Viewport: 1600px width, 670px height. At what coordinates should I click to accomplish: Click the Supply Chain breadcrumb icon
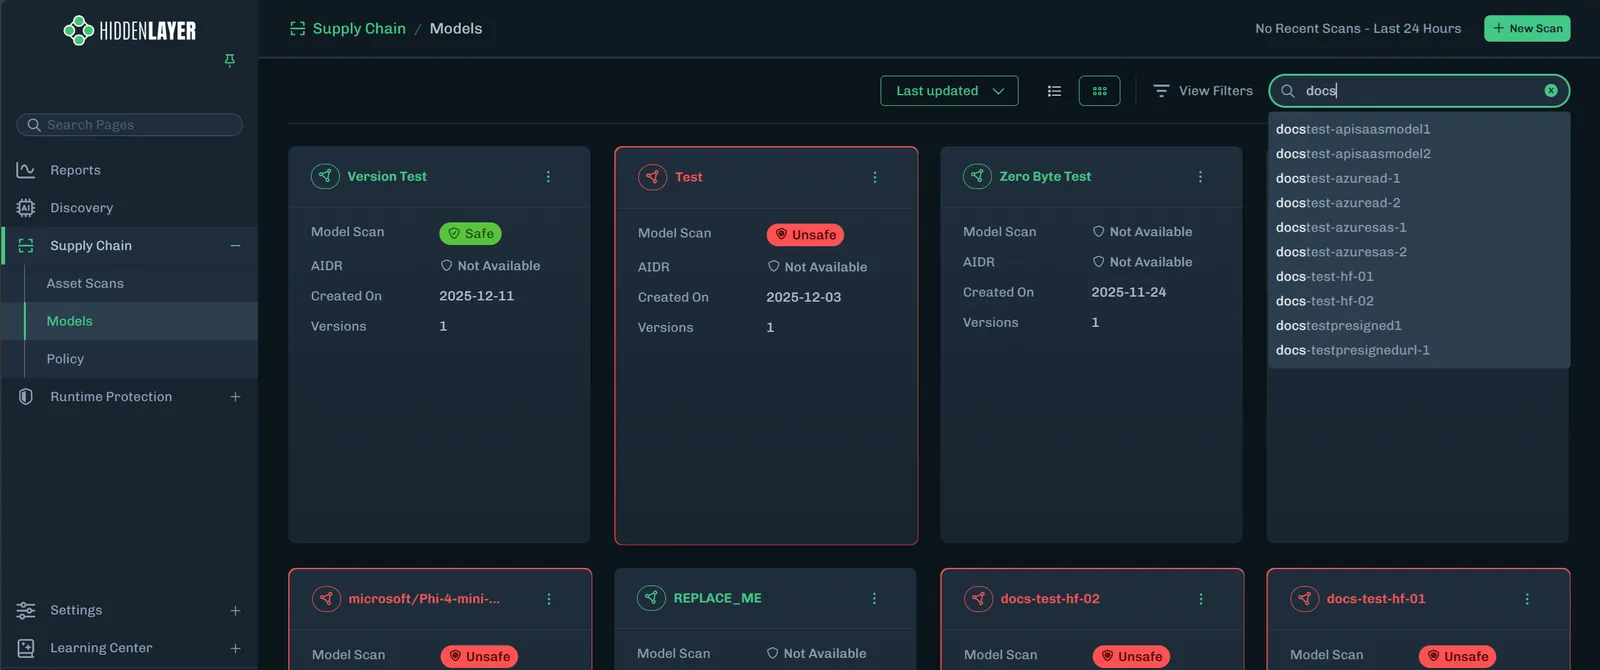coord(297,29)
